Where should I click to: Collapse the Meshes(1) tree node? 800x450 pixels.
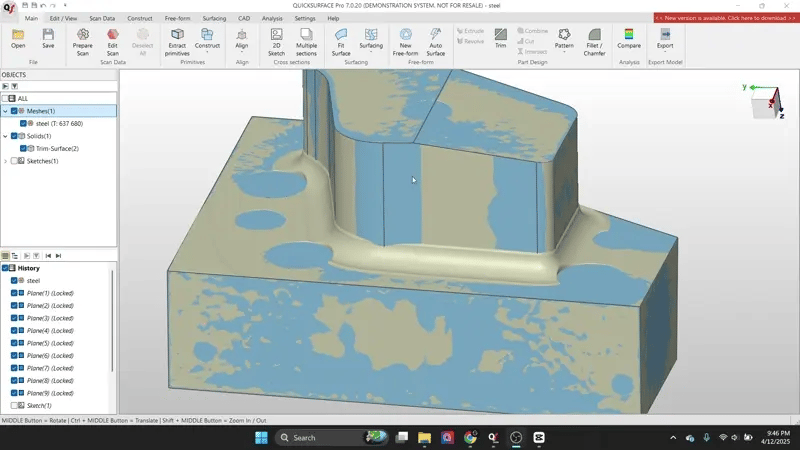pyautogui.click(x=5, y=111)
